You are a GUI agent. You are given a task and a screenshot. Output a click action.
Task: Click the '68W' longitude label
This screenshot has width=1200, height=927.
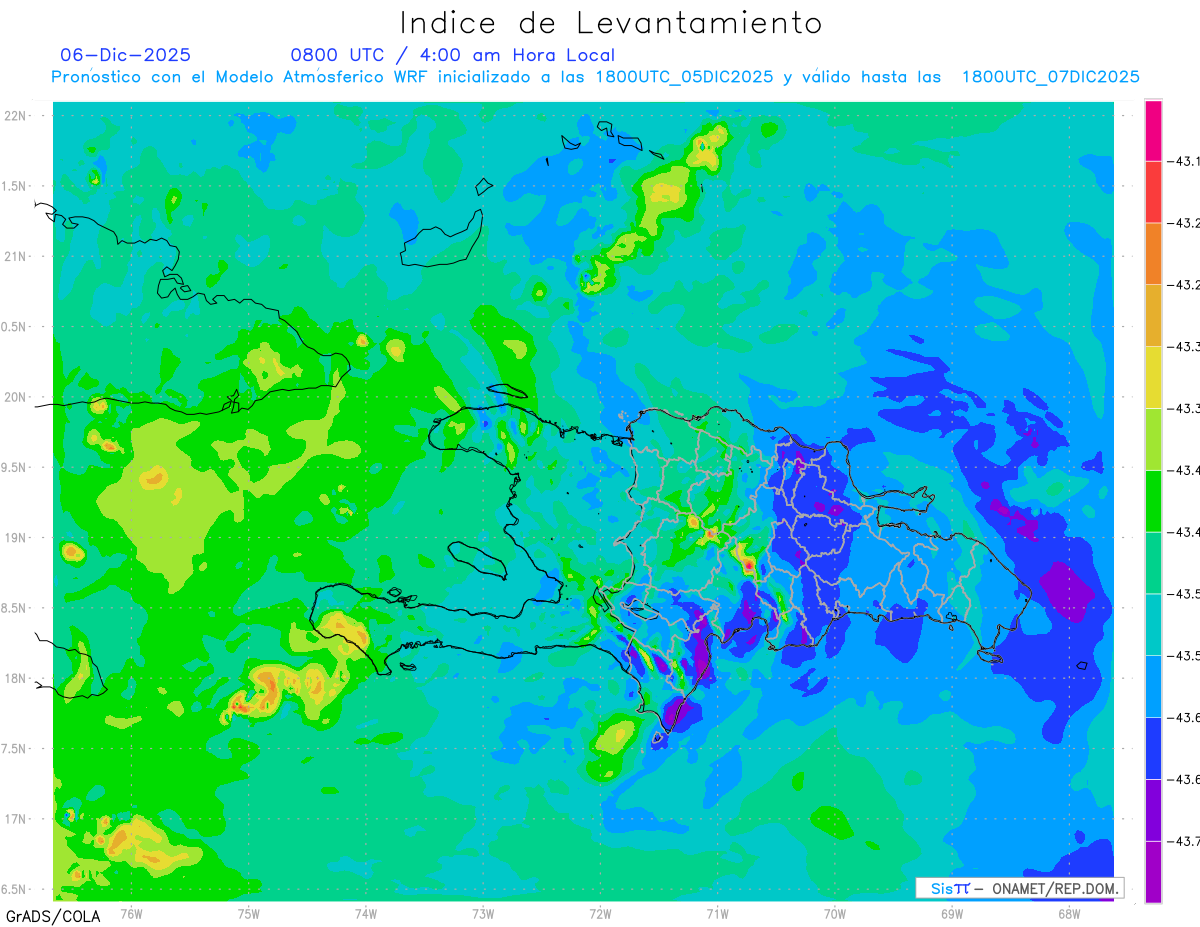tap(1069, 914)
